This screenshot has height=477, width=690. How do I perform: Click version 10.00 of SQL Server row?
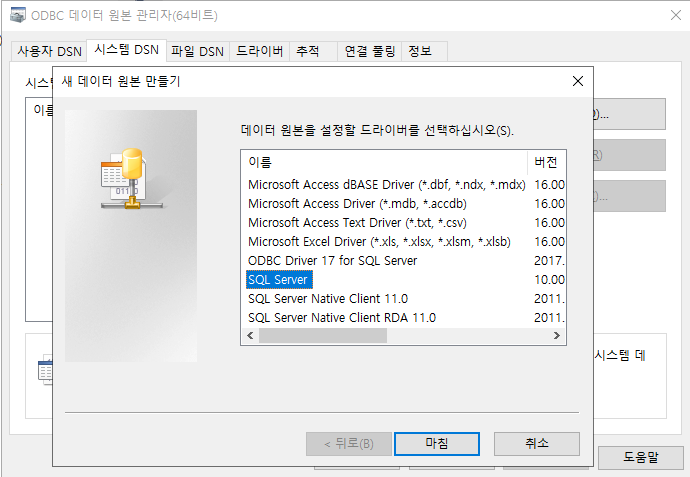pos(549,279)
